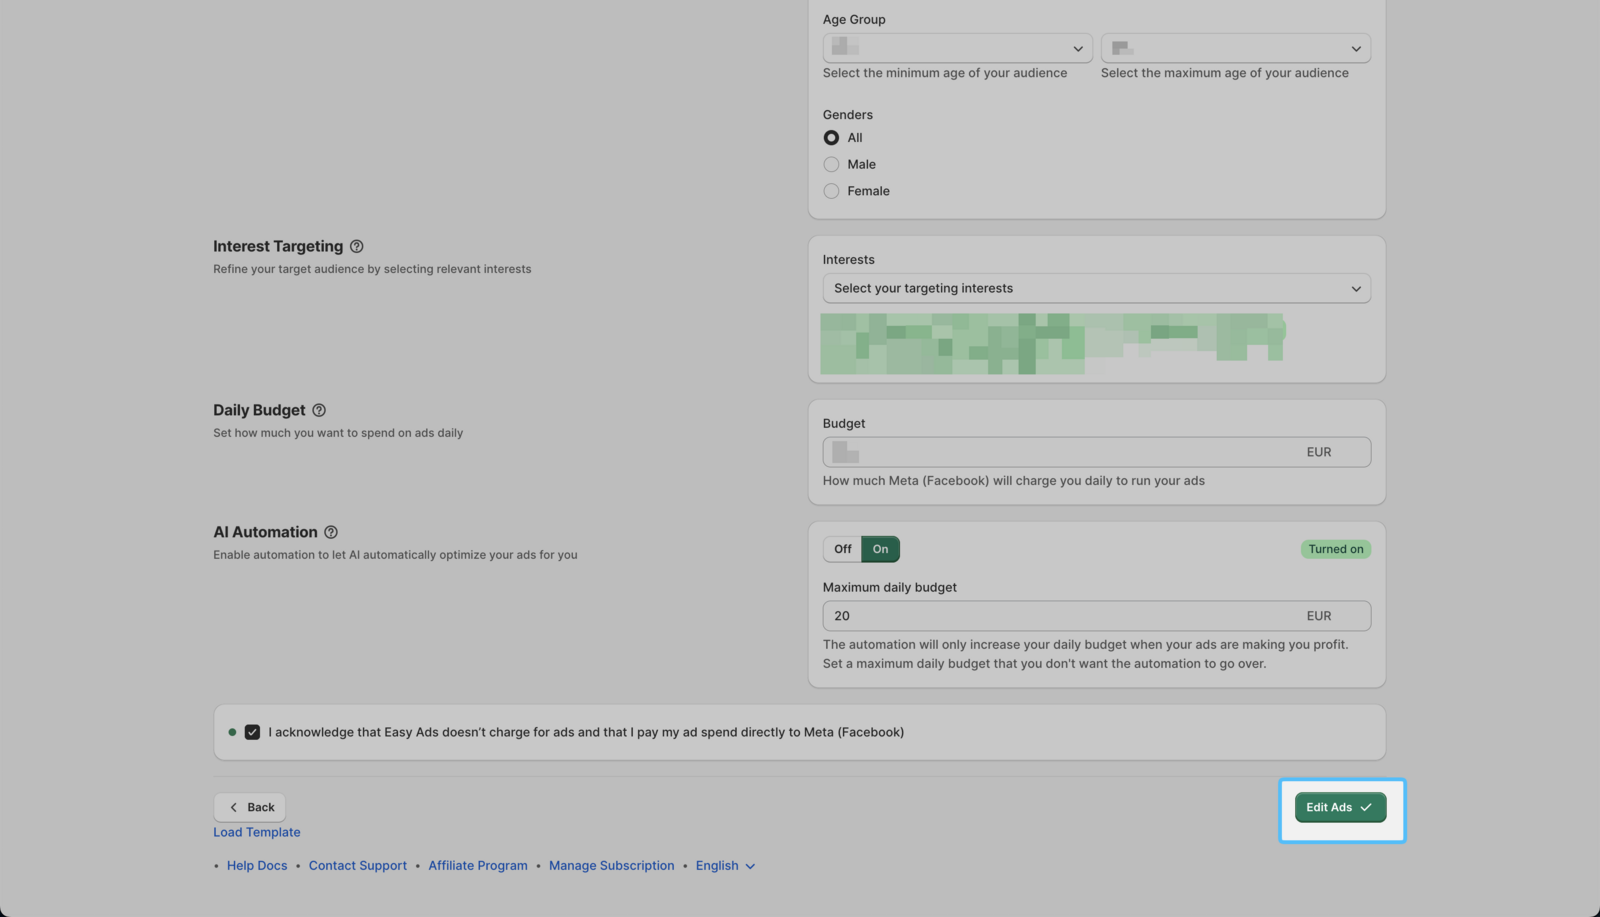Open the Help Docs link
This screenshot has height=917, width=1600.
[257, 866]
